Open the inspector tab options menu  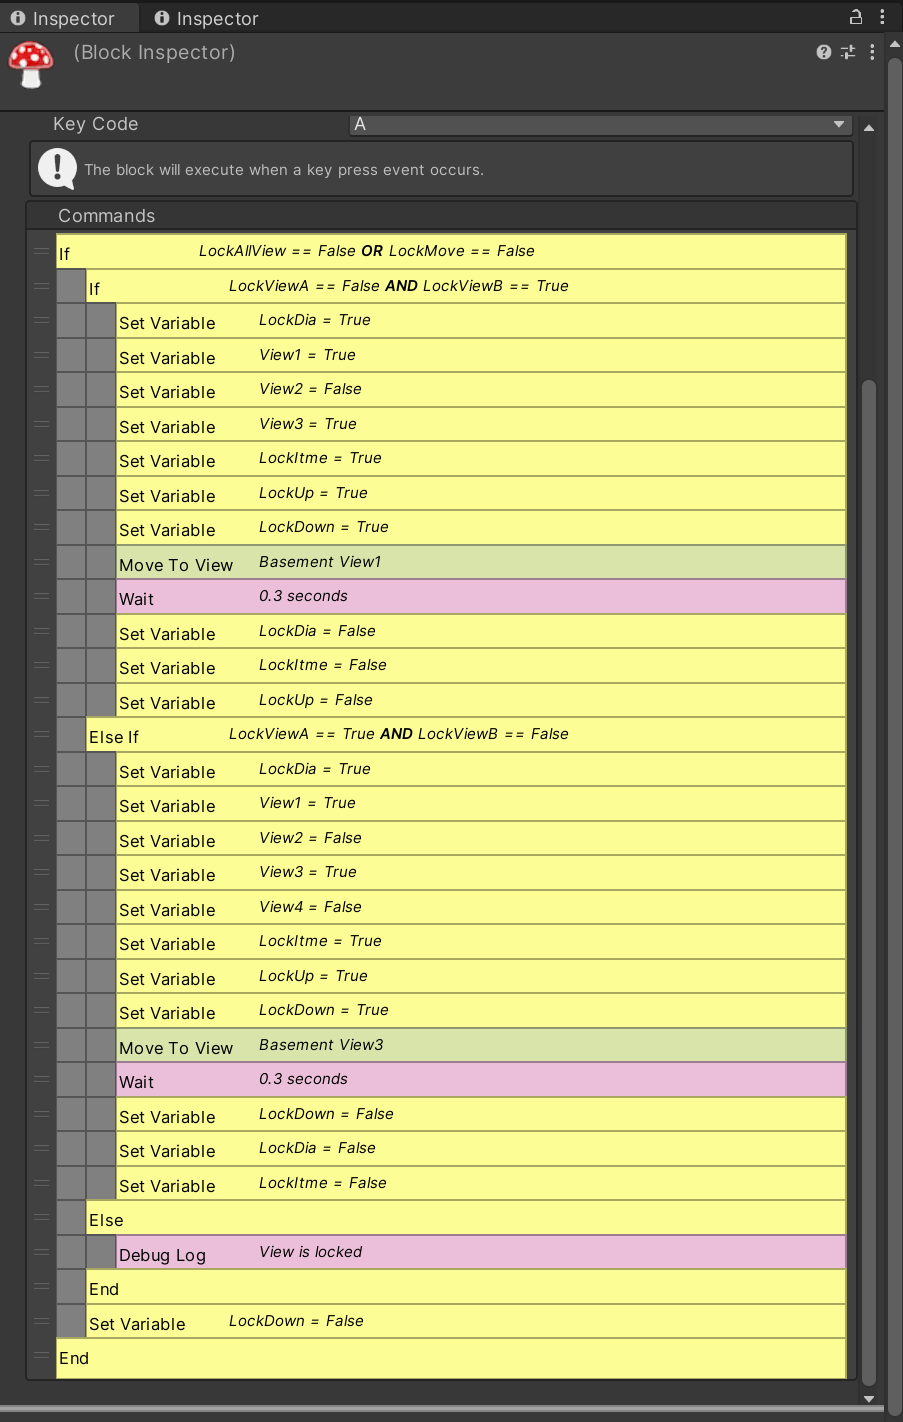(x=882, y=16)
